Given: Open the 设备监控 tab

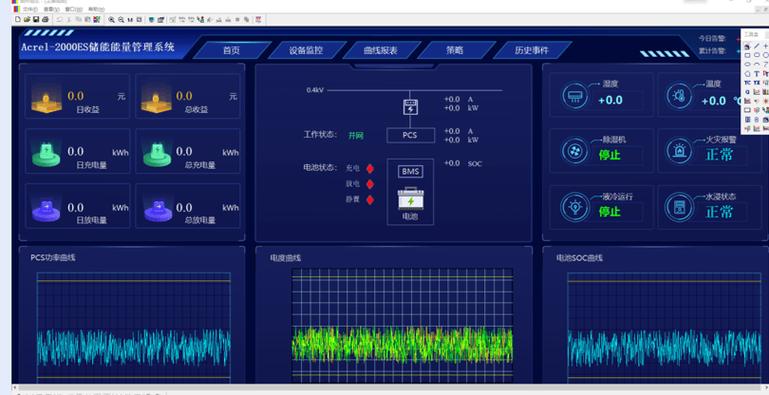Looking at the screenshot, I should tap(306, 51).
